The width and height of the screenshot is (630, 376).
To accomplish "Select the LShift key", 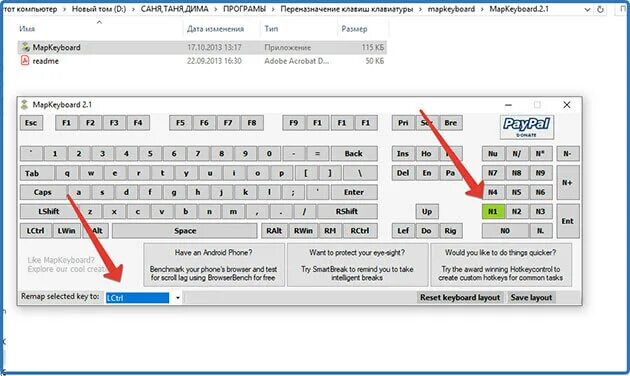I will tap(49, 212).
